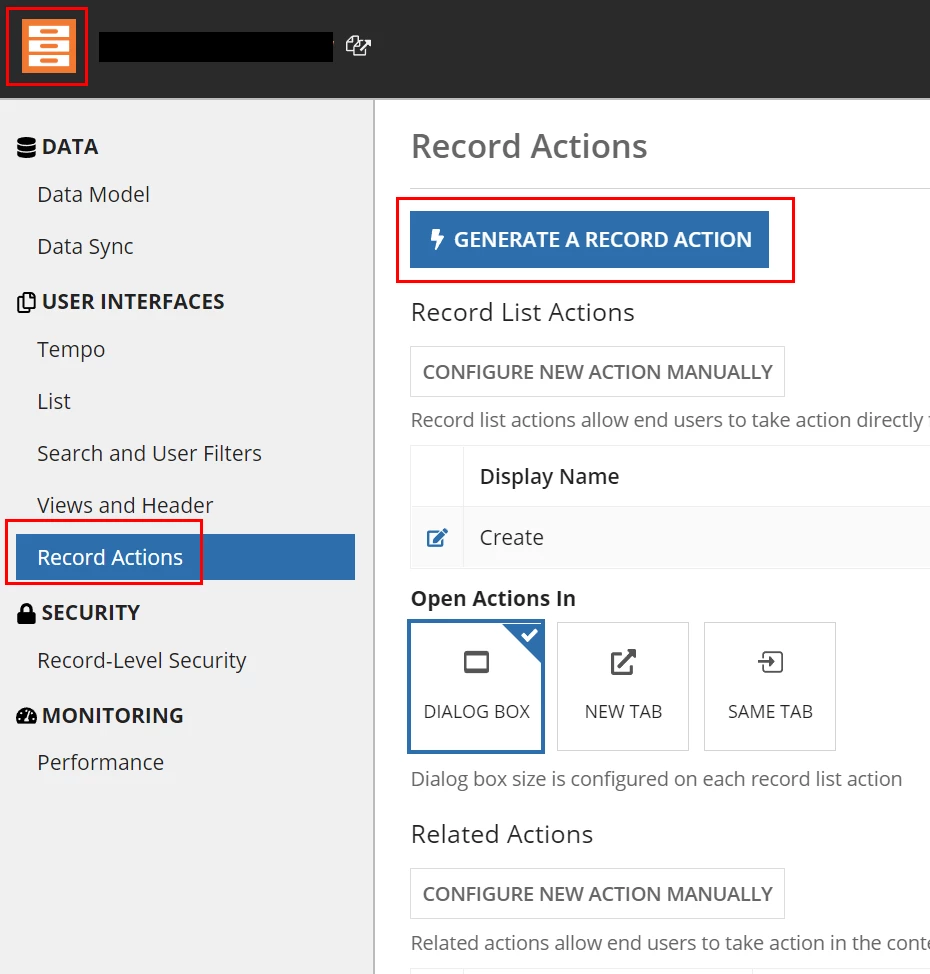Click Generate a Record Action button

click(x=589, y=239)
